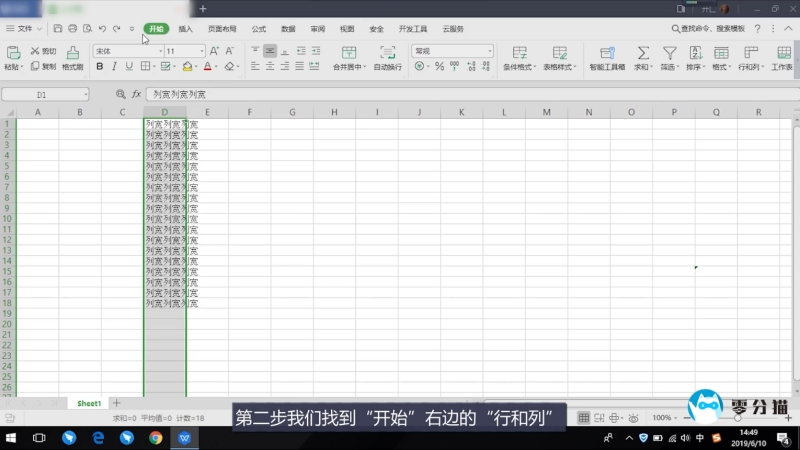Click the Cut (剪切) scissors icon
This screenshot has width=800, height=450.
[36, 50]
